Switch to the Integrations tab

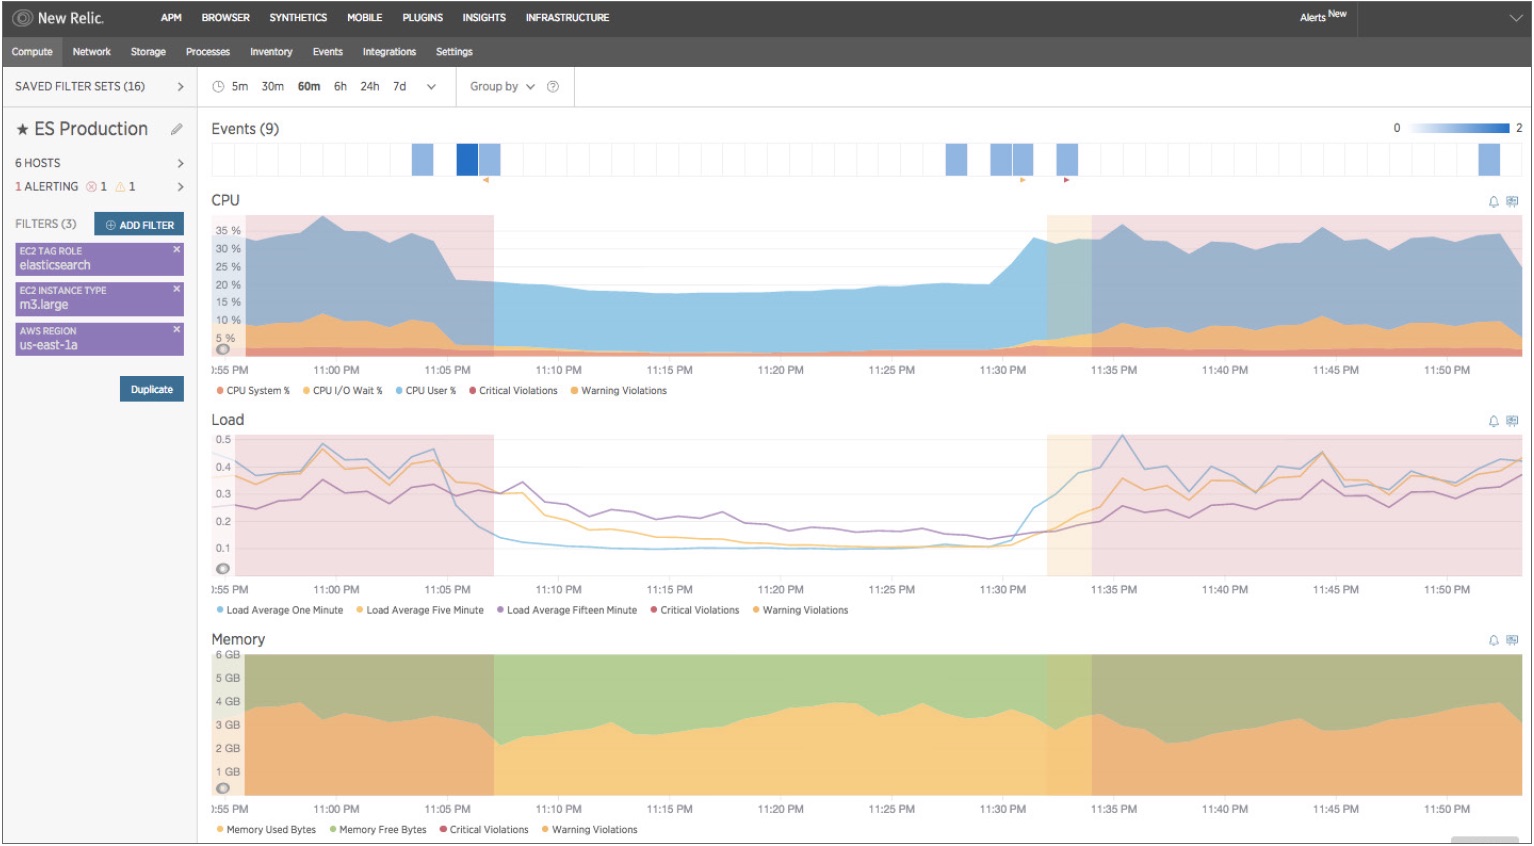(x=389, y=52)
